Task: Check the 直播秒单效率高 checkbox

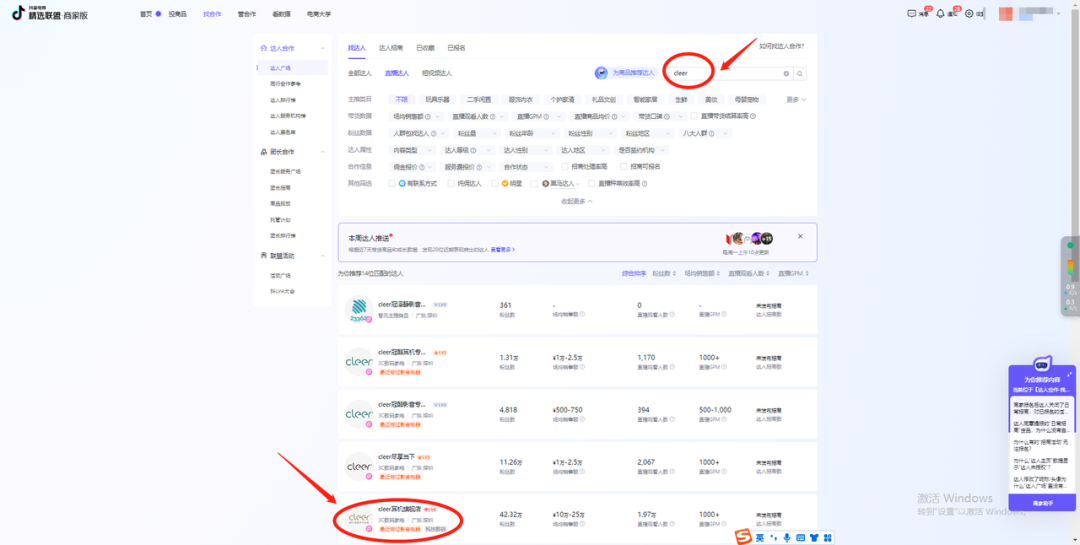Action: 591,184
